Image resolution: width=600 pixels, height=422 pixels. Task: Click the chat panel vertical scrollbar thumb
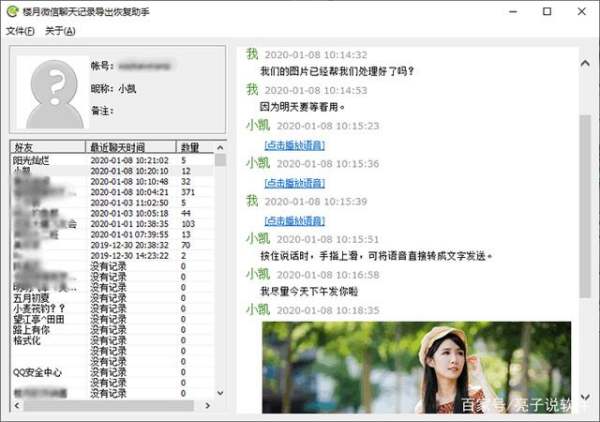[585, 206]
